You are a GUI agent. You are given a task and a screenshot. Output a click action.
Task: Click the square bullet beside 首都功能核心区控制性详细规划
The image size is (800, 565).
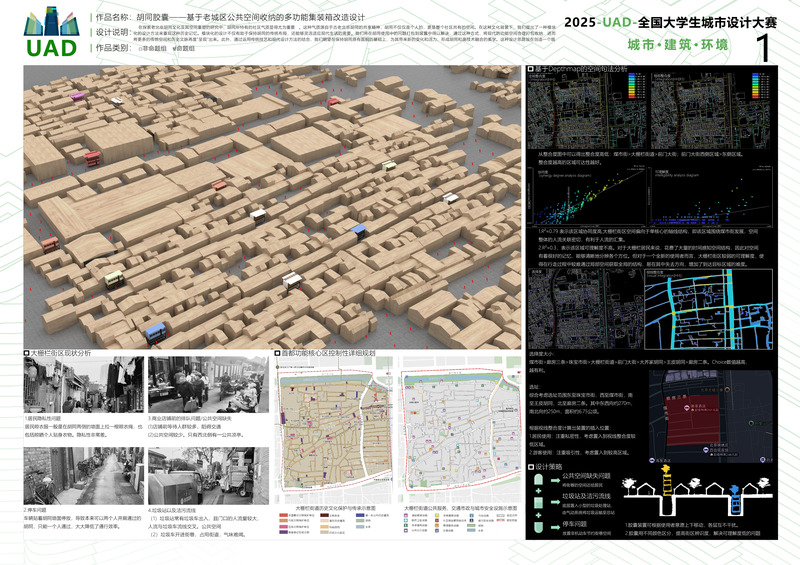(277, 353)
